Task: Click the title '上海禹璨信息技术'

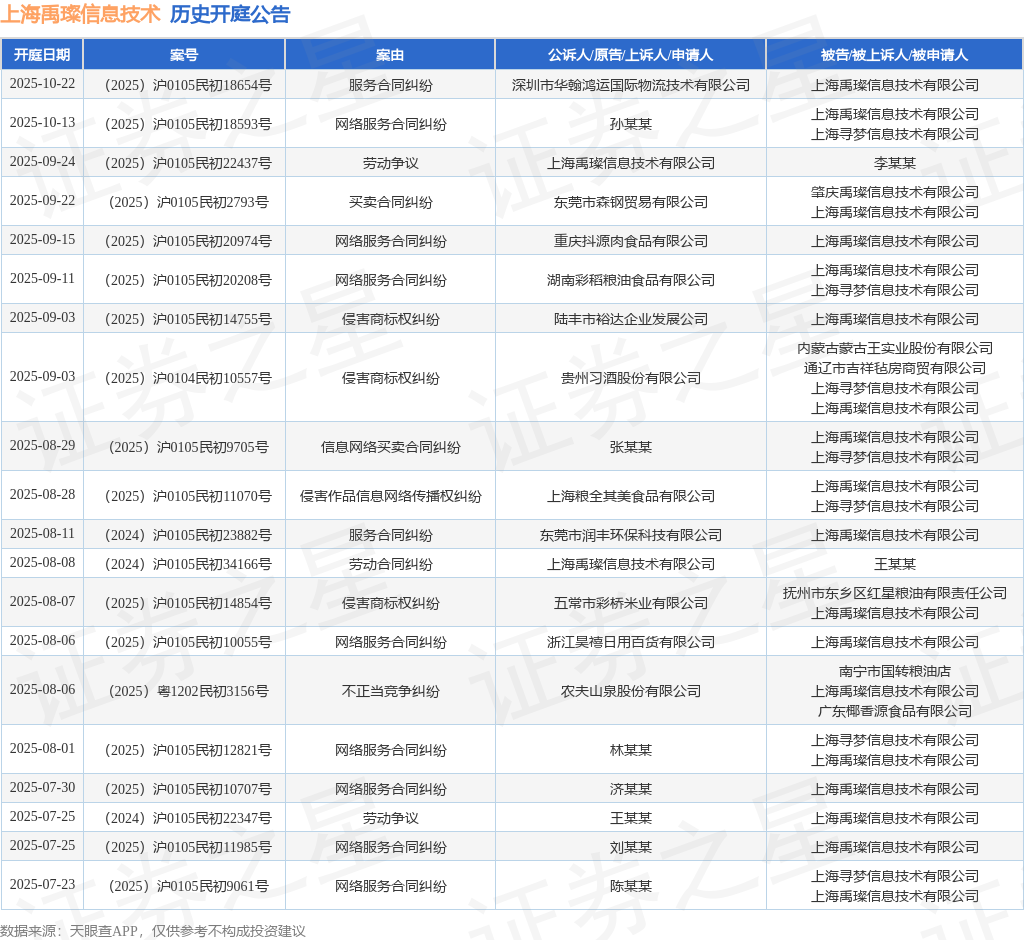Action: [80, 14]
